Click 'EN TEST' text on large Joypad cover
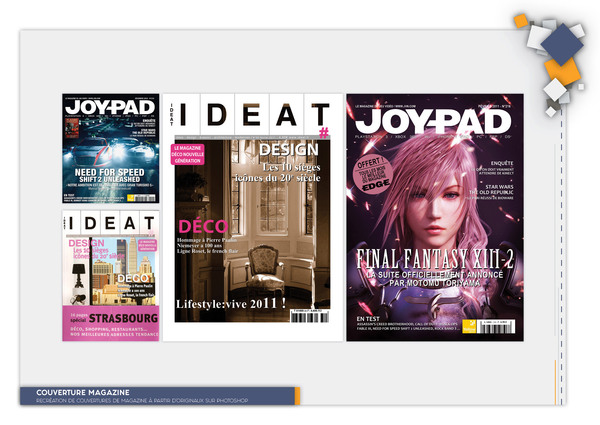600x425 pixels. [368, 319]
